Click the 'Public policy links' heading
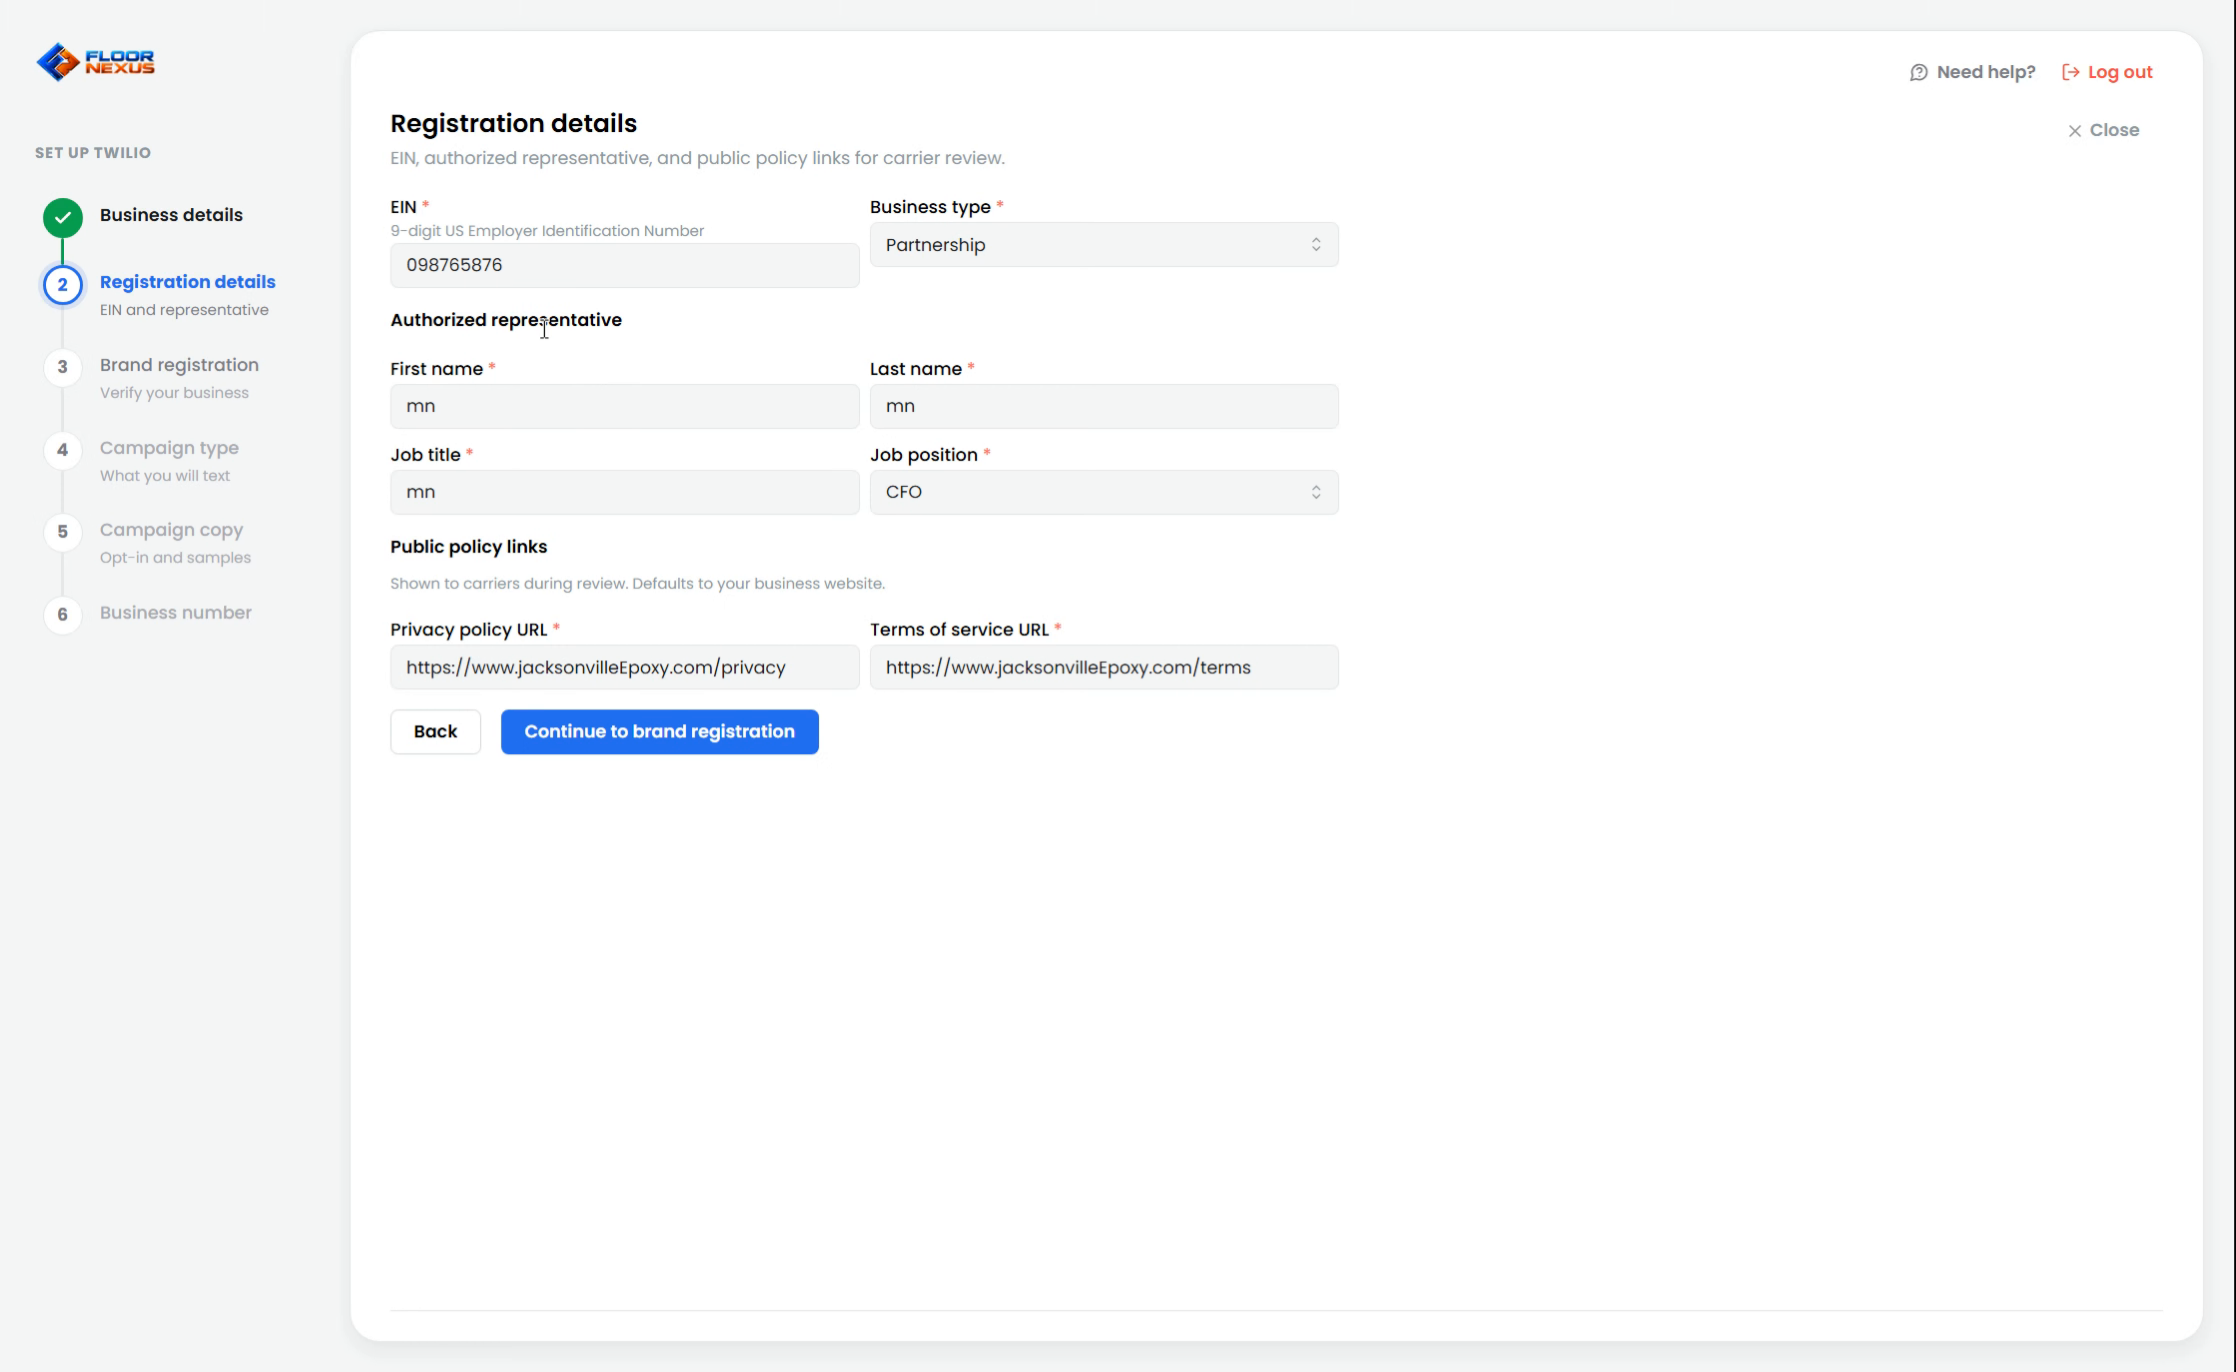The width and height of the screenshot is (2236, 1372). (469, 547)
